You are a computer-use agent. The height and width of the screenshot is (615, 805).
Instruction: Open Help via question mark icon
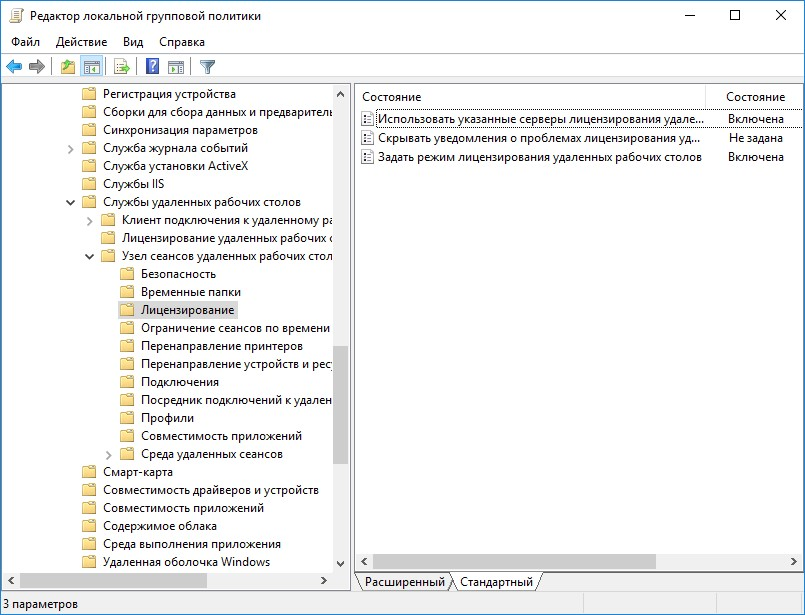[152, 66]
